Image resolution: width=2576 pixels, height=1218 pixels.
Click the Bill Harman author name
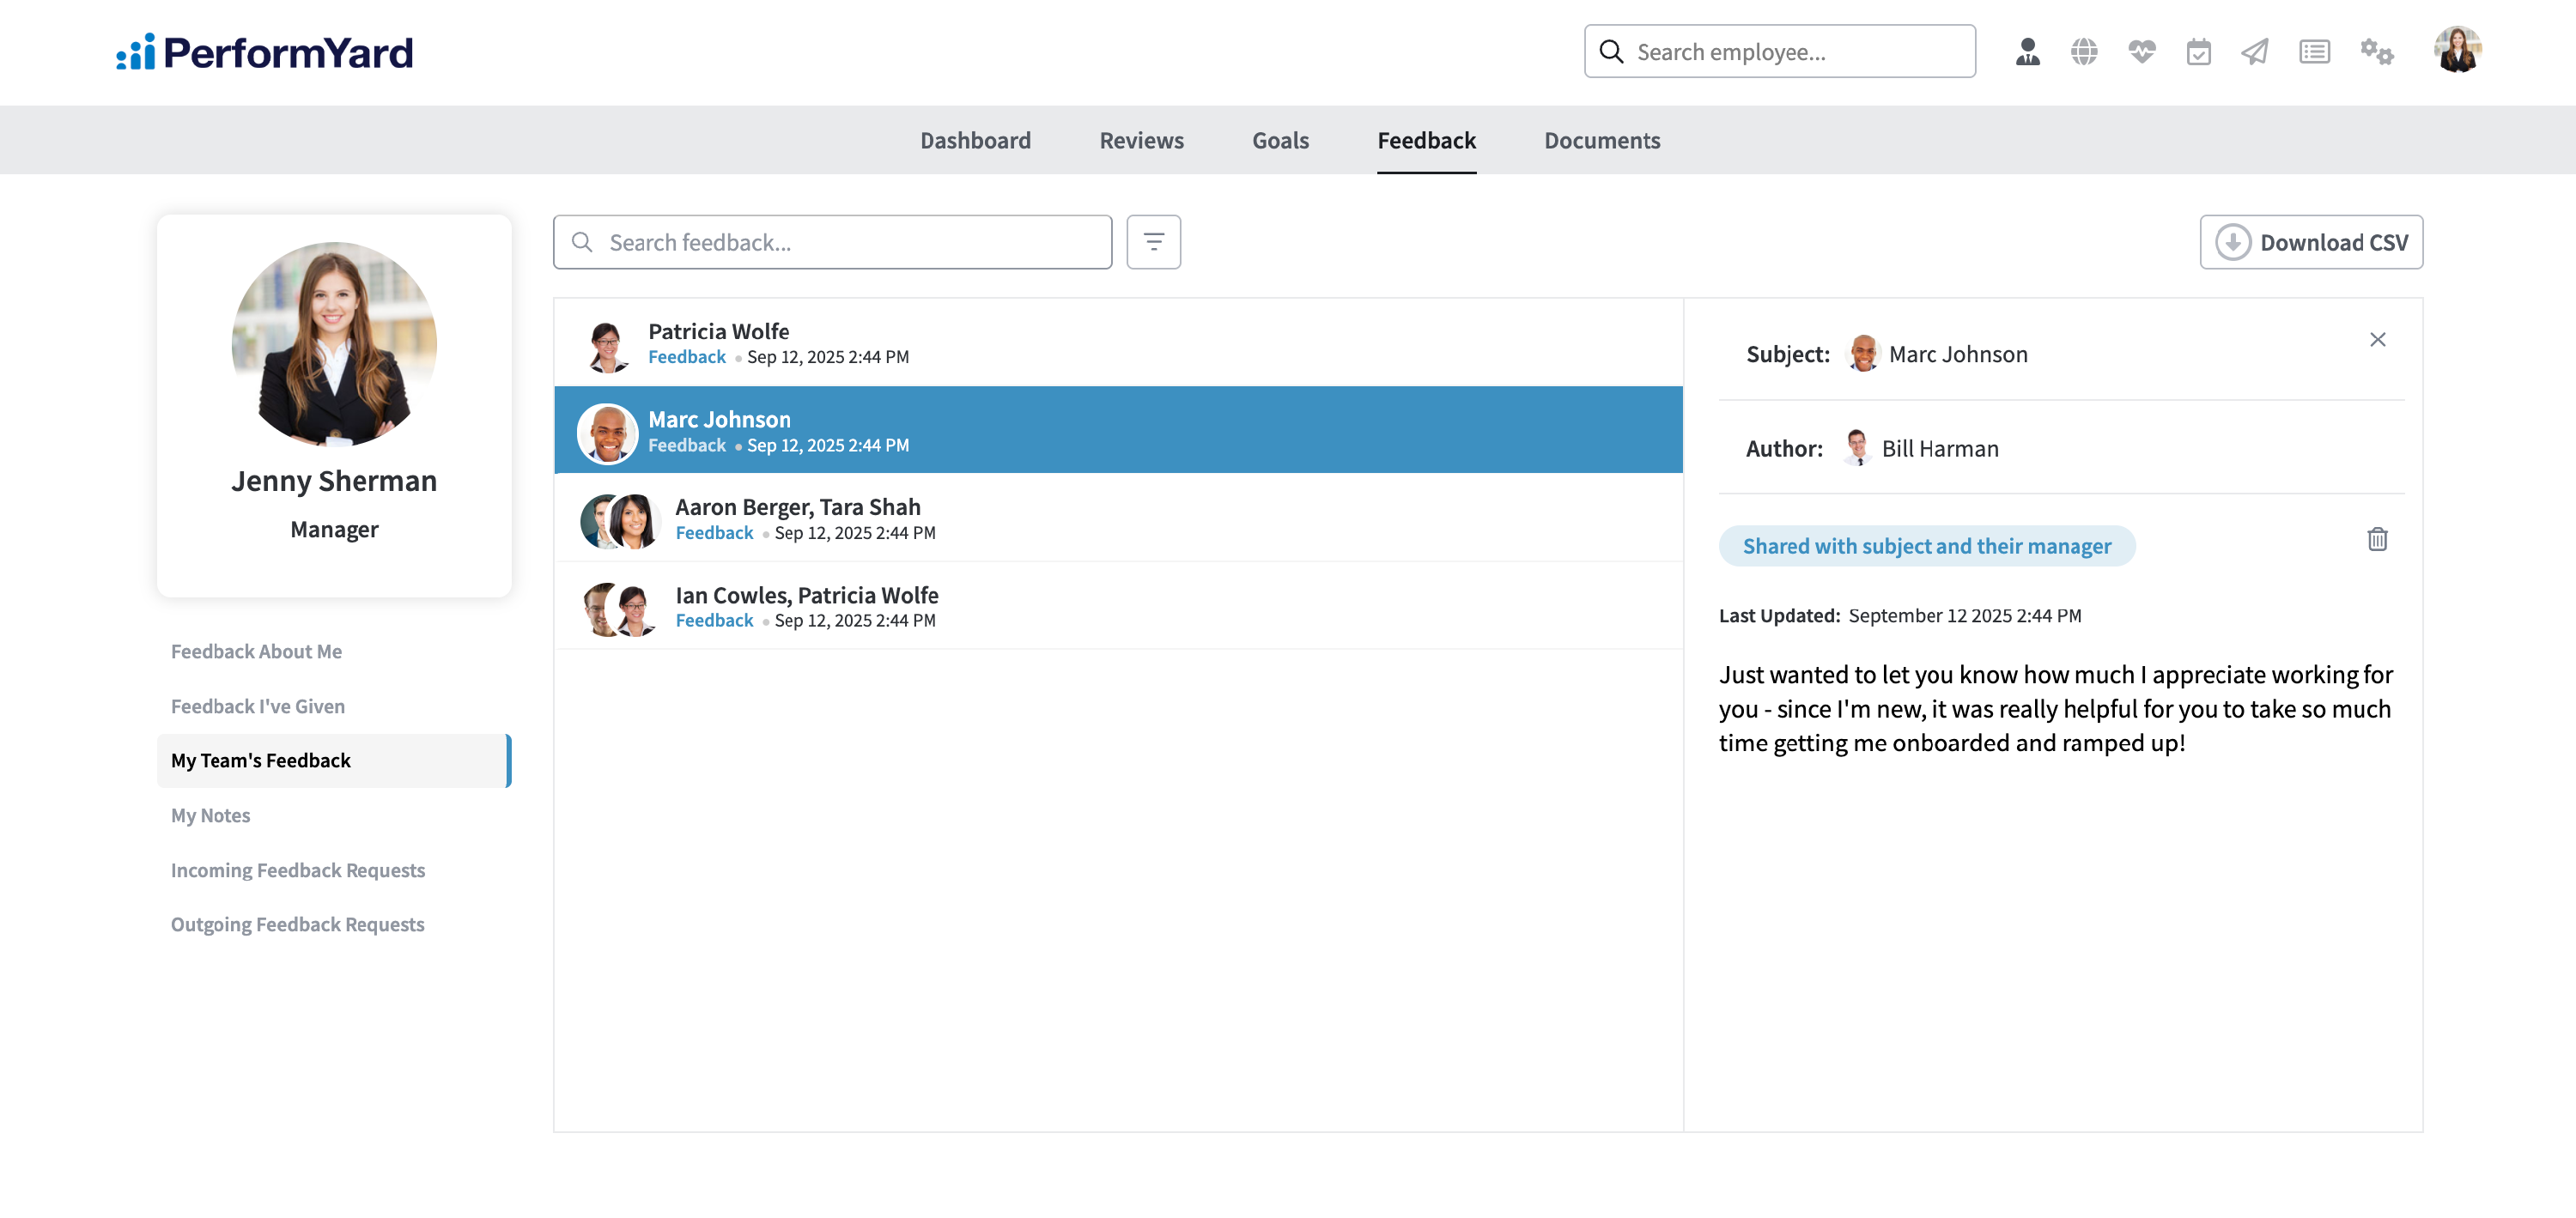(x=1940, y=448)
